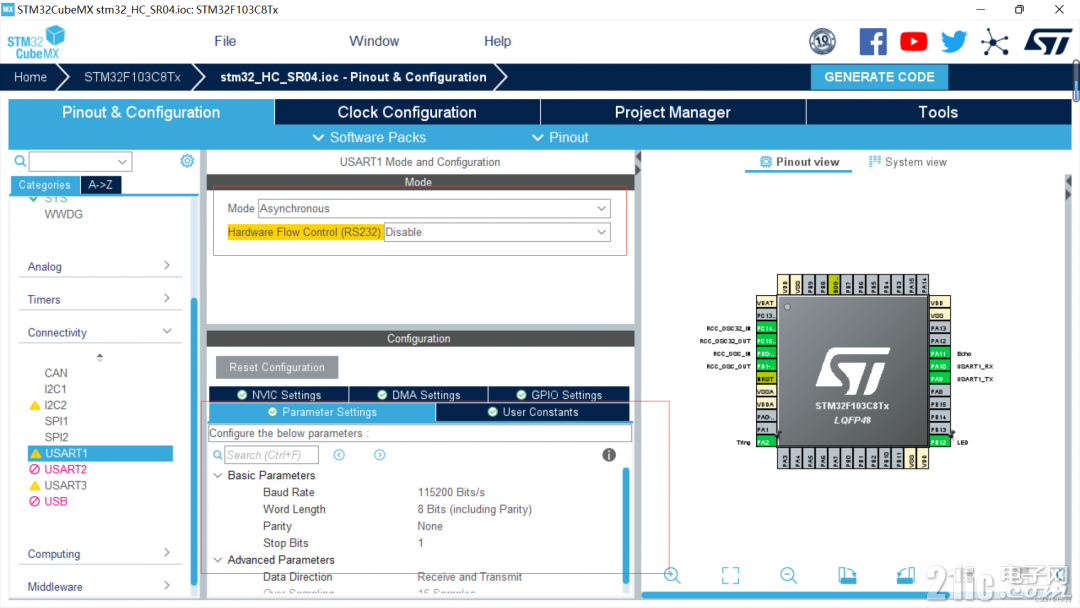Open the ST YouTube channel icon
This screenshot has width=1080, height=608.
(x=913, y=42)
